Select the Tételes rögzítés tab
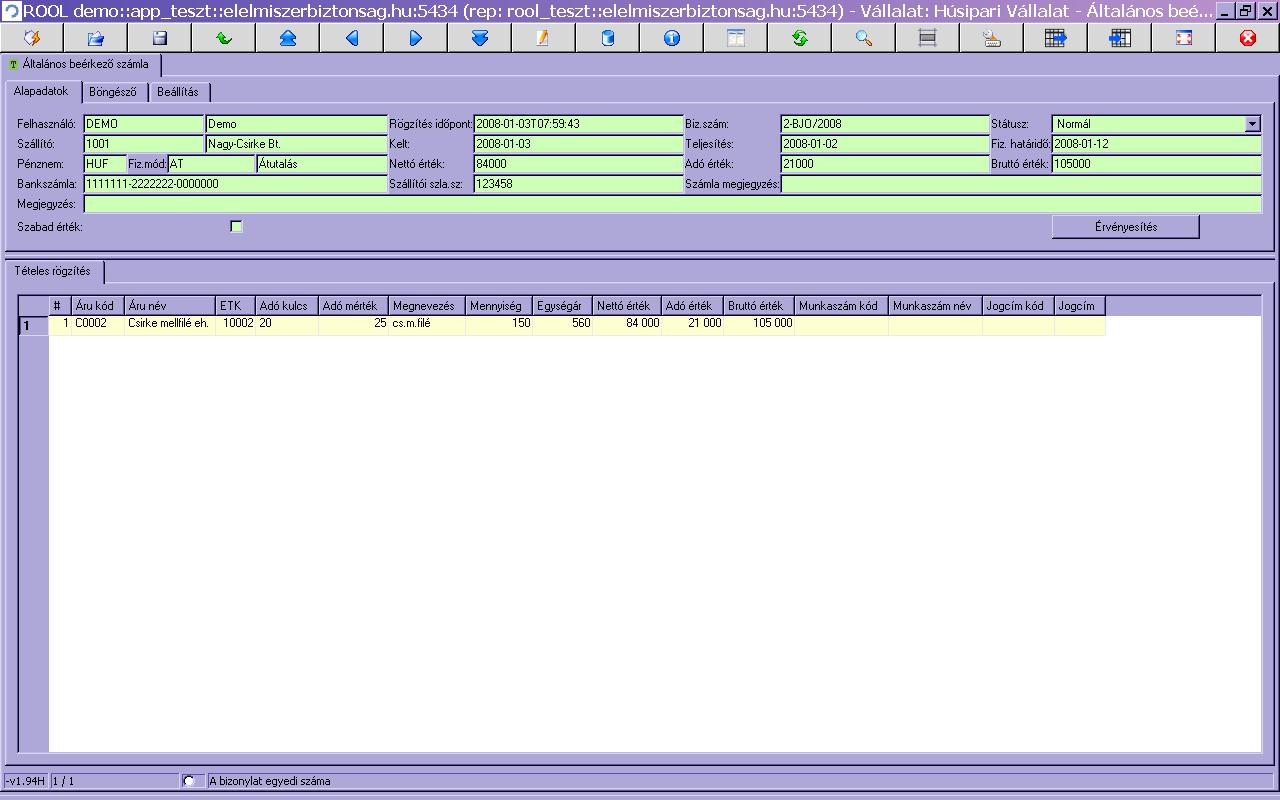The width and height of the screenshot is (1280, 800). [x=53, y=271]
